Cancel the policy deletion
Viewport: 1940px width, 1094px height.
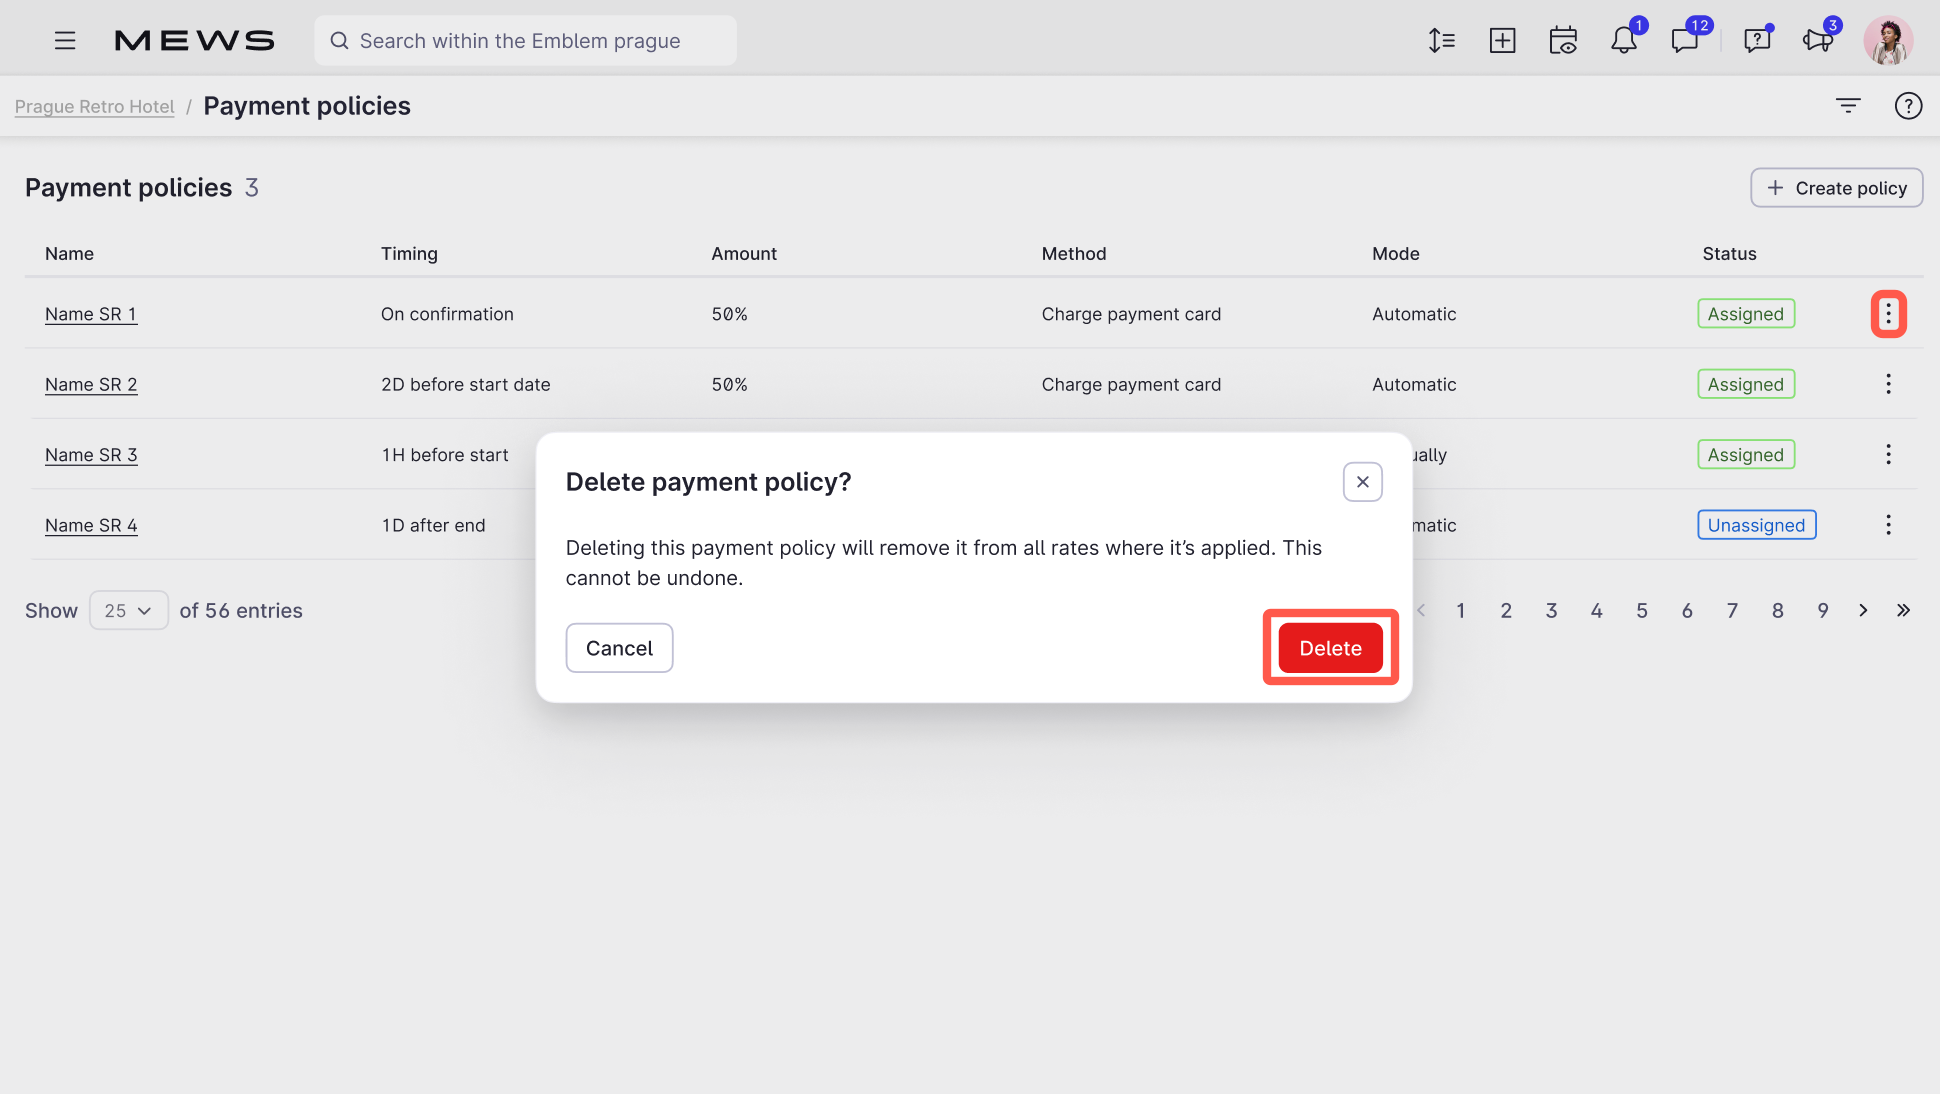click(619, 648)
